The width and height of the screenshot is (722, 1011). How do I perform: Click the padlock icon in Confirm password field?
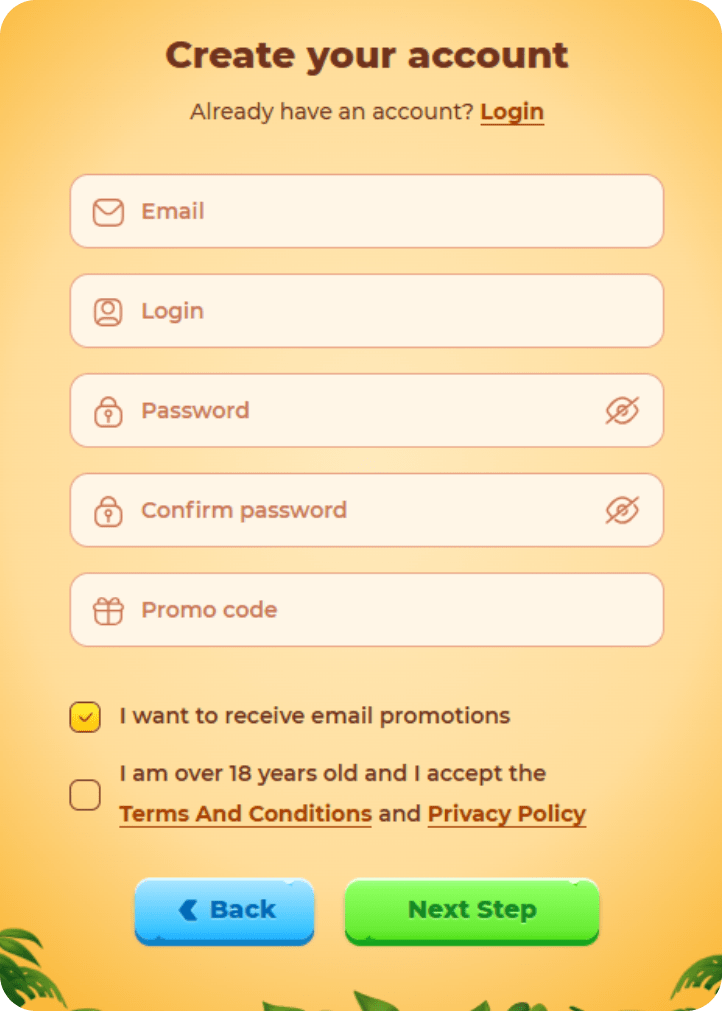tap(108, 511)
